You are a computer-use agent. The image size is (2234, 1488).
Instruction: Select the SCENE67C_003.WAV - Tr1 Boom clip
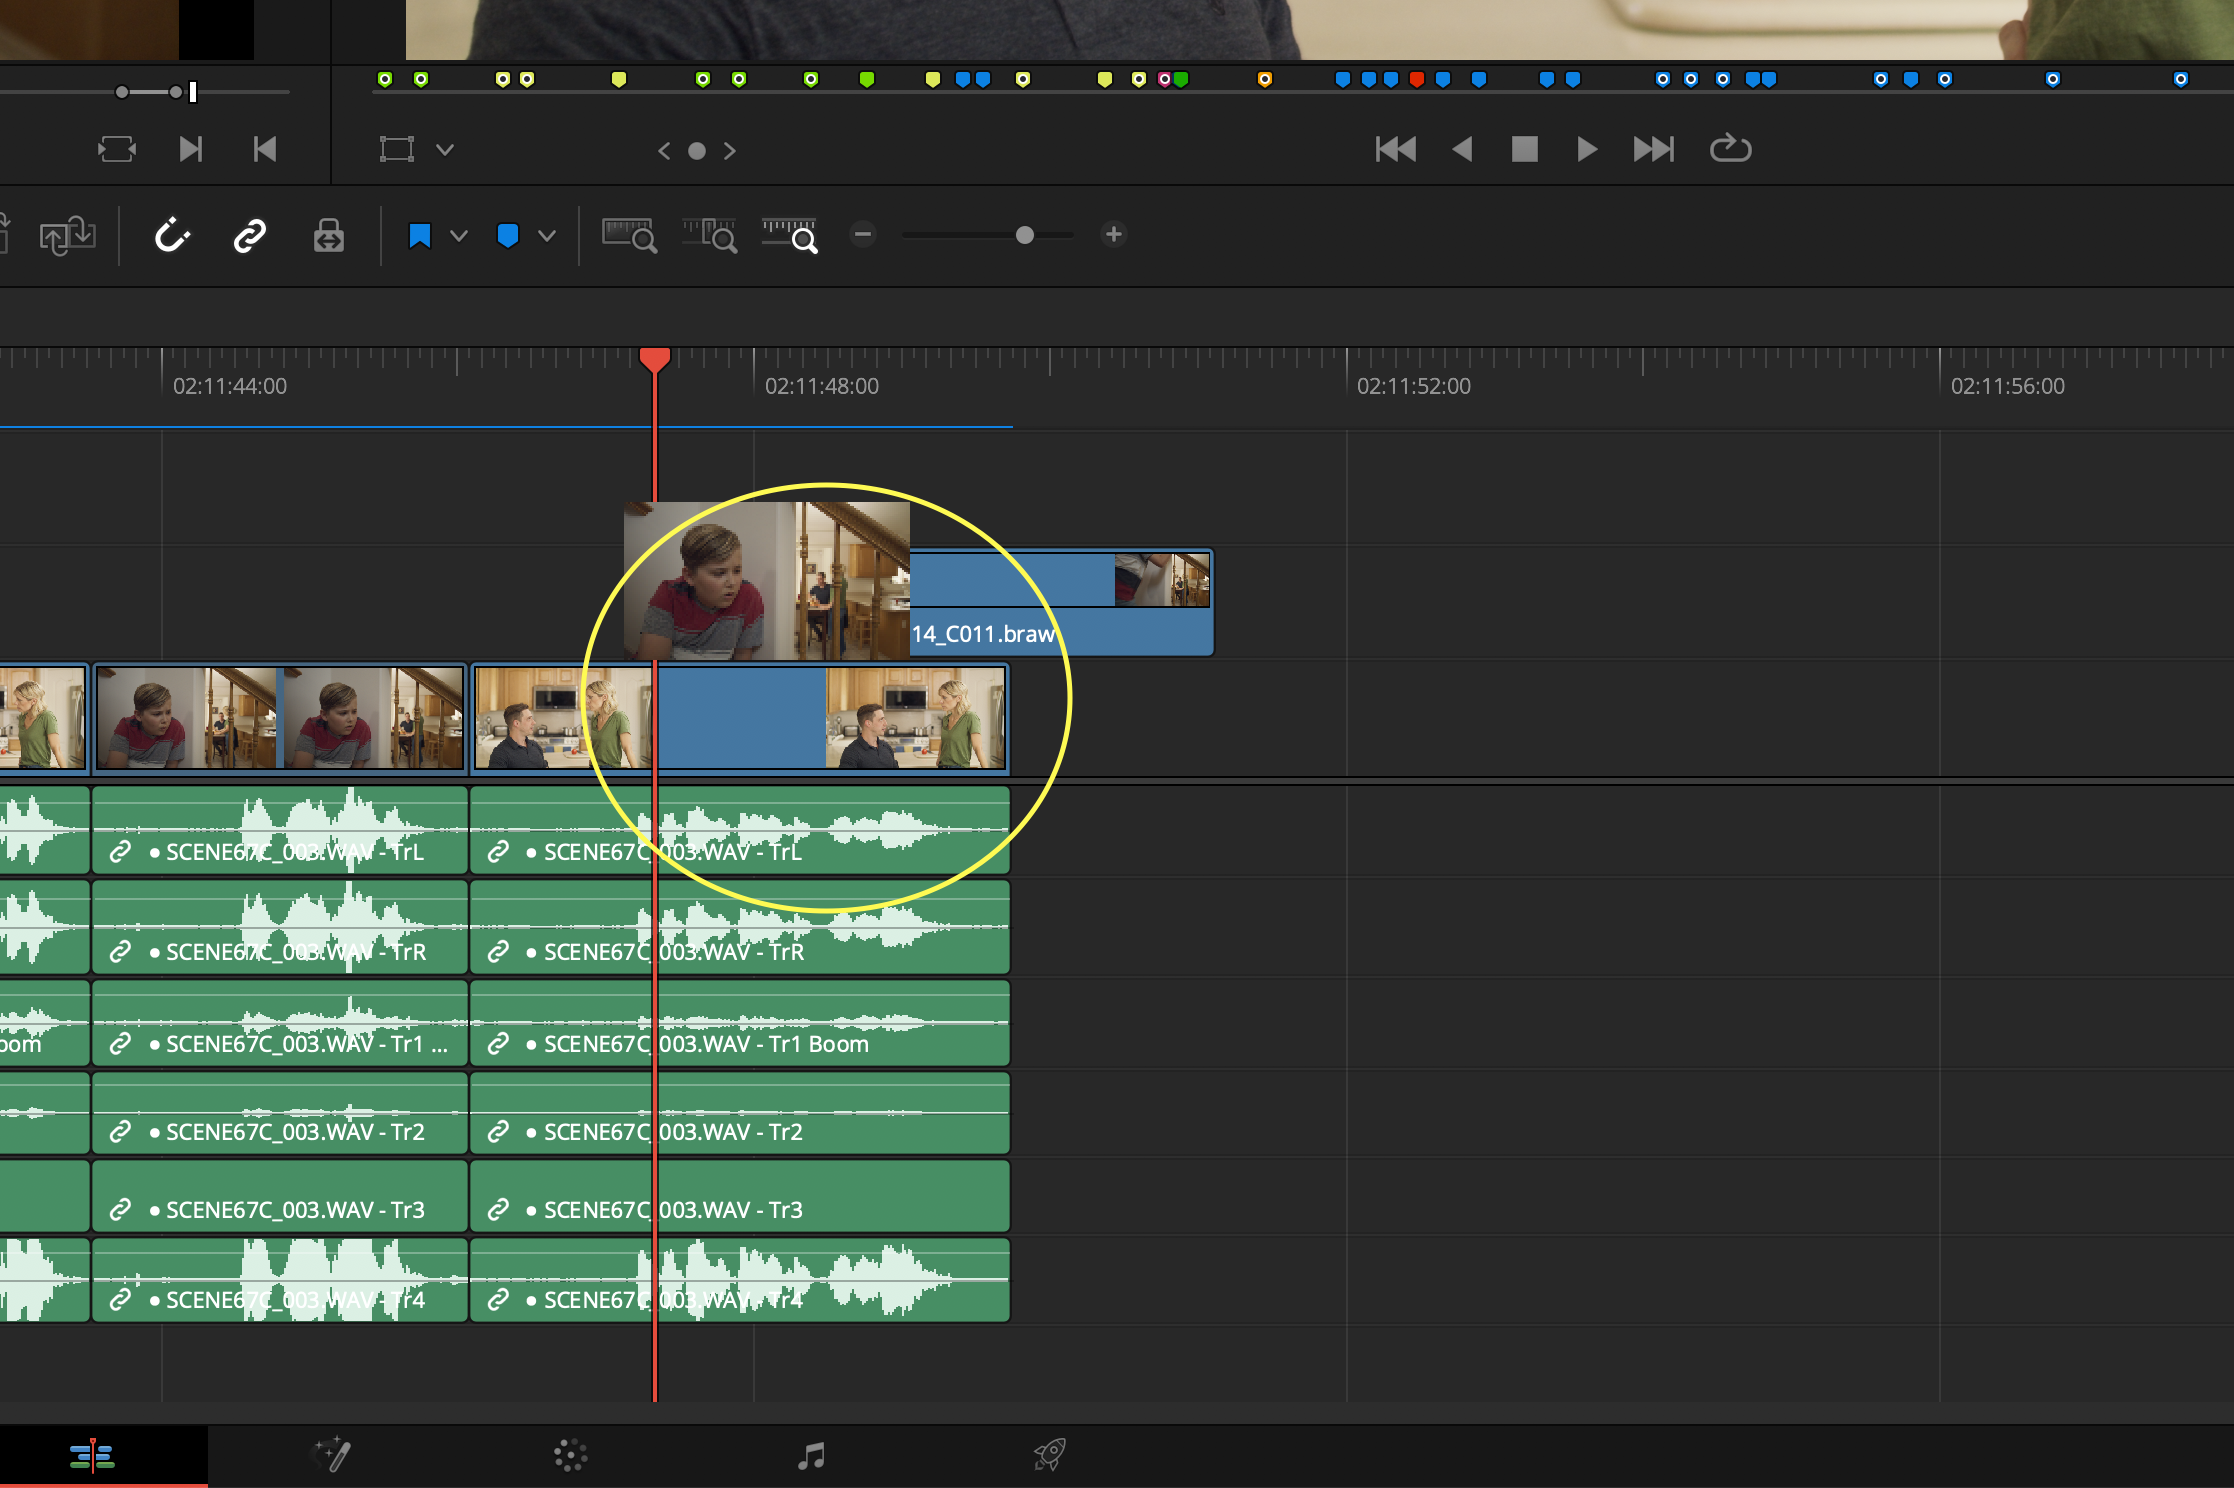pyautogui.click(x=740, y=1023)
